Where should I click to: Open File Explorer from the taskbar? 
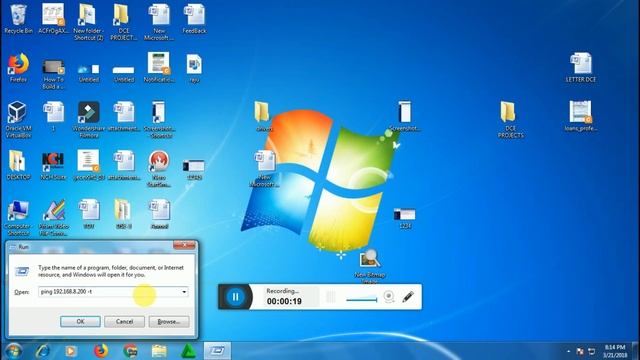click(159, 351)
